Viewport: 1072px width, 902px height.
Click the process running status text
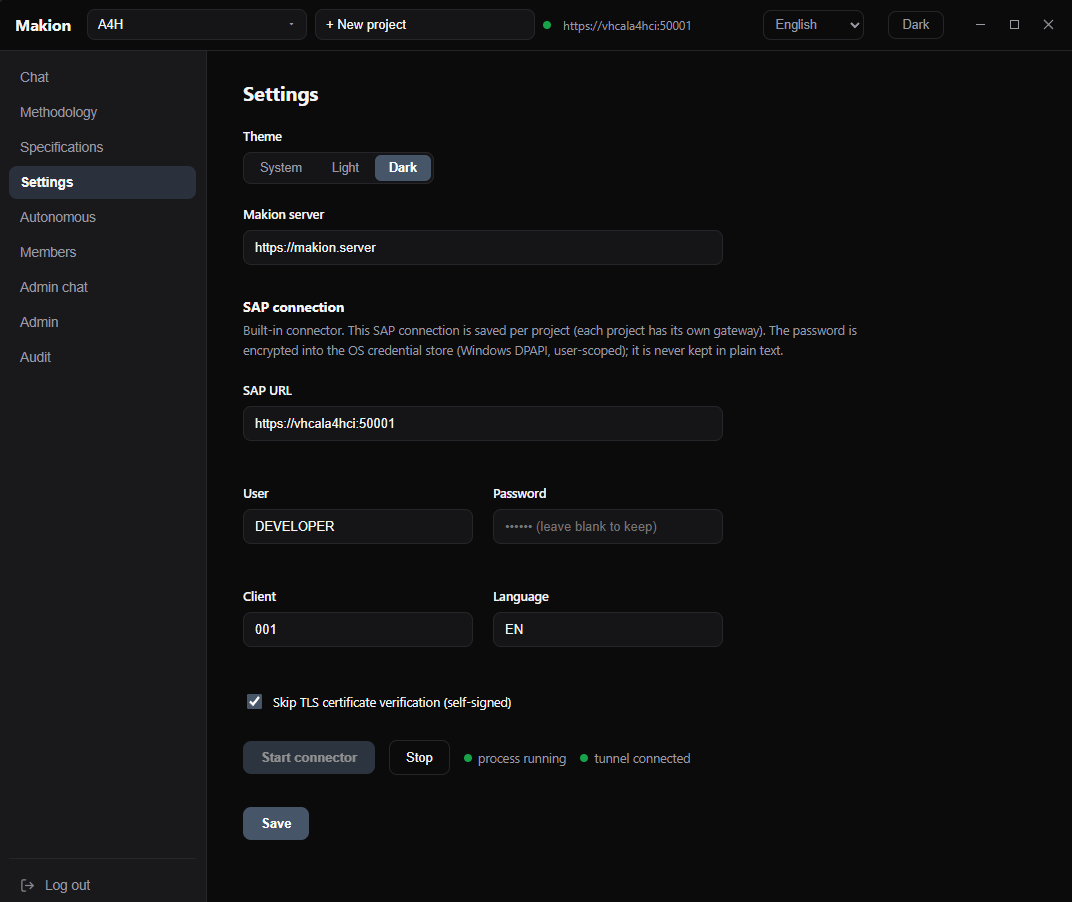pyautogui.click(x=522, y=759)
